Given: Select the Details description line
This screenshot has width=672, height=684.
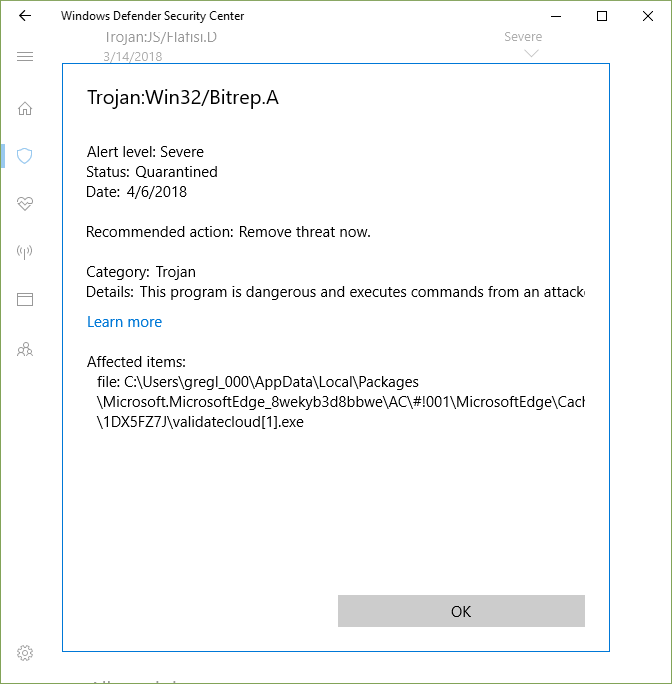Looking at the screenshot, I should (335, 292).
